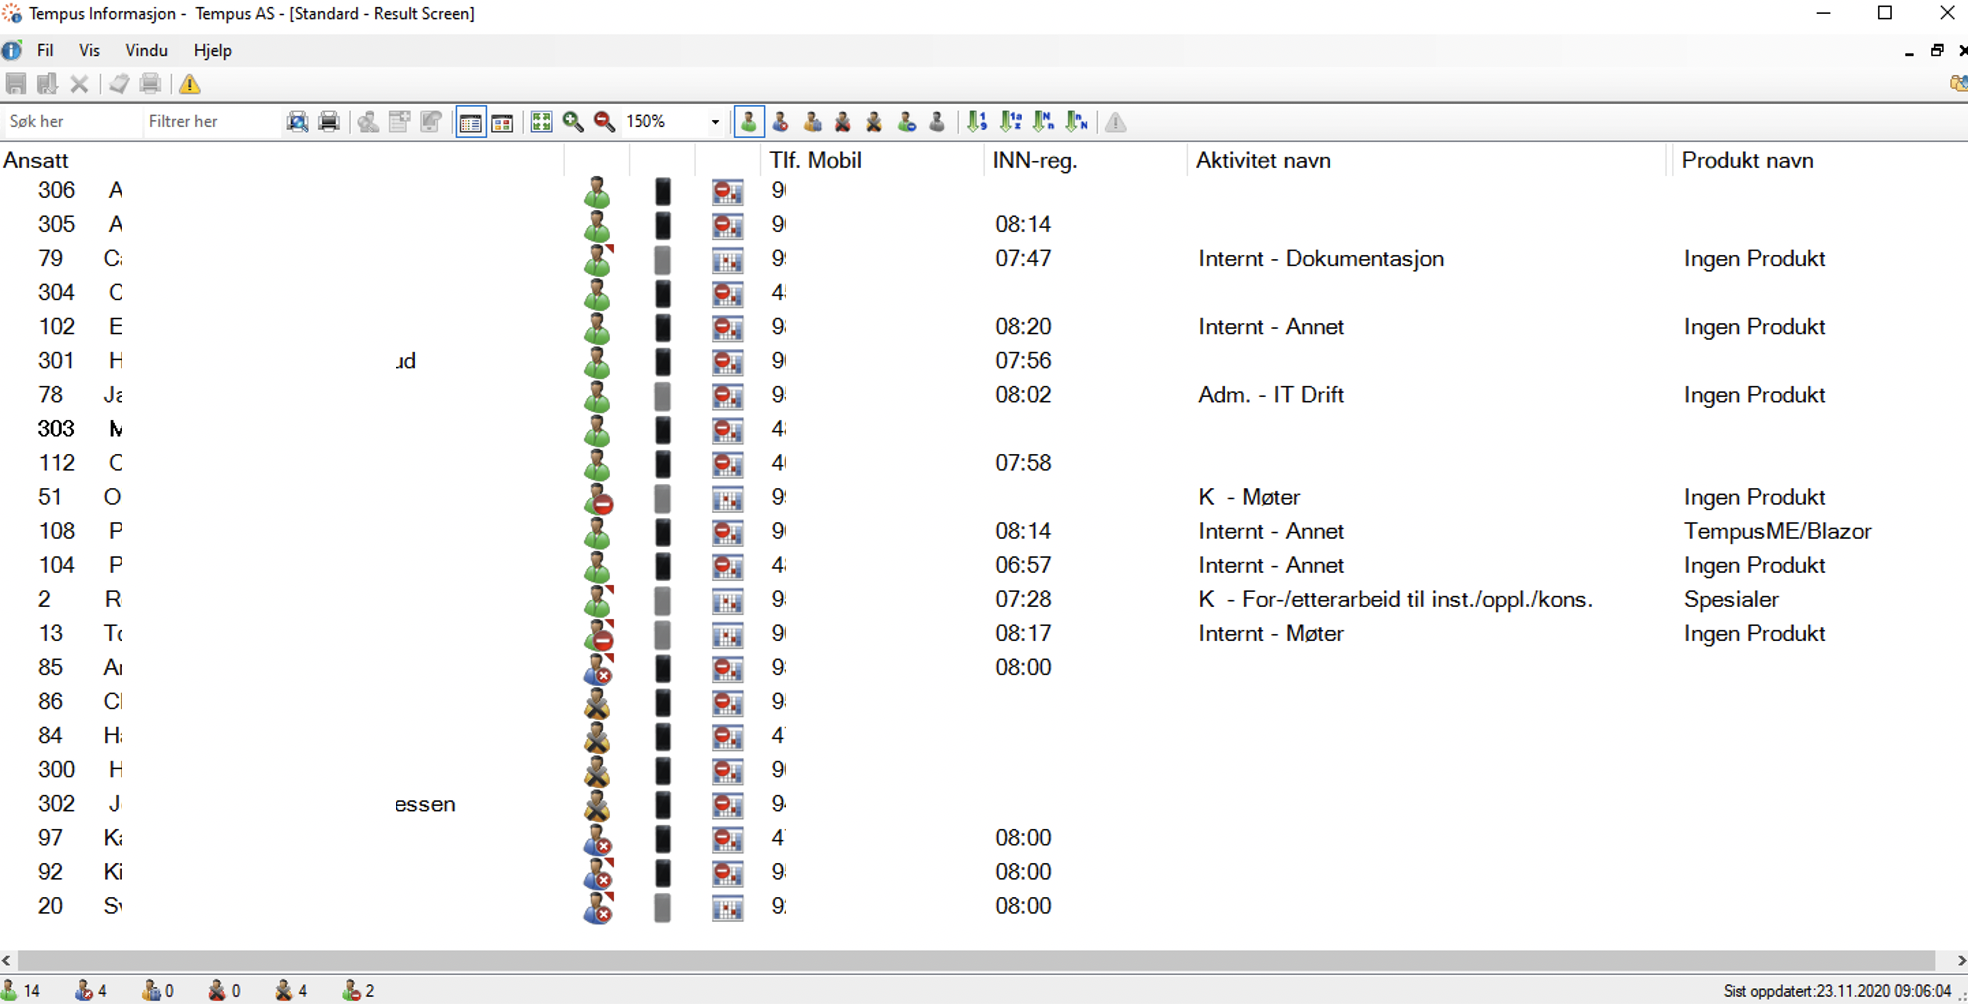Open the Vindu menu

tap(146, 50)
